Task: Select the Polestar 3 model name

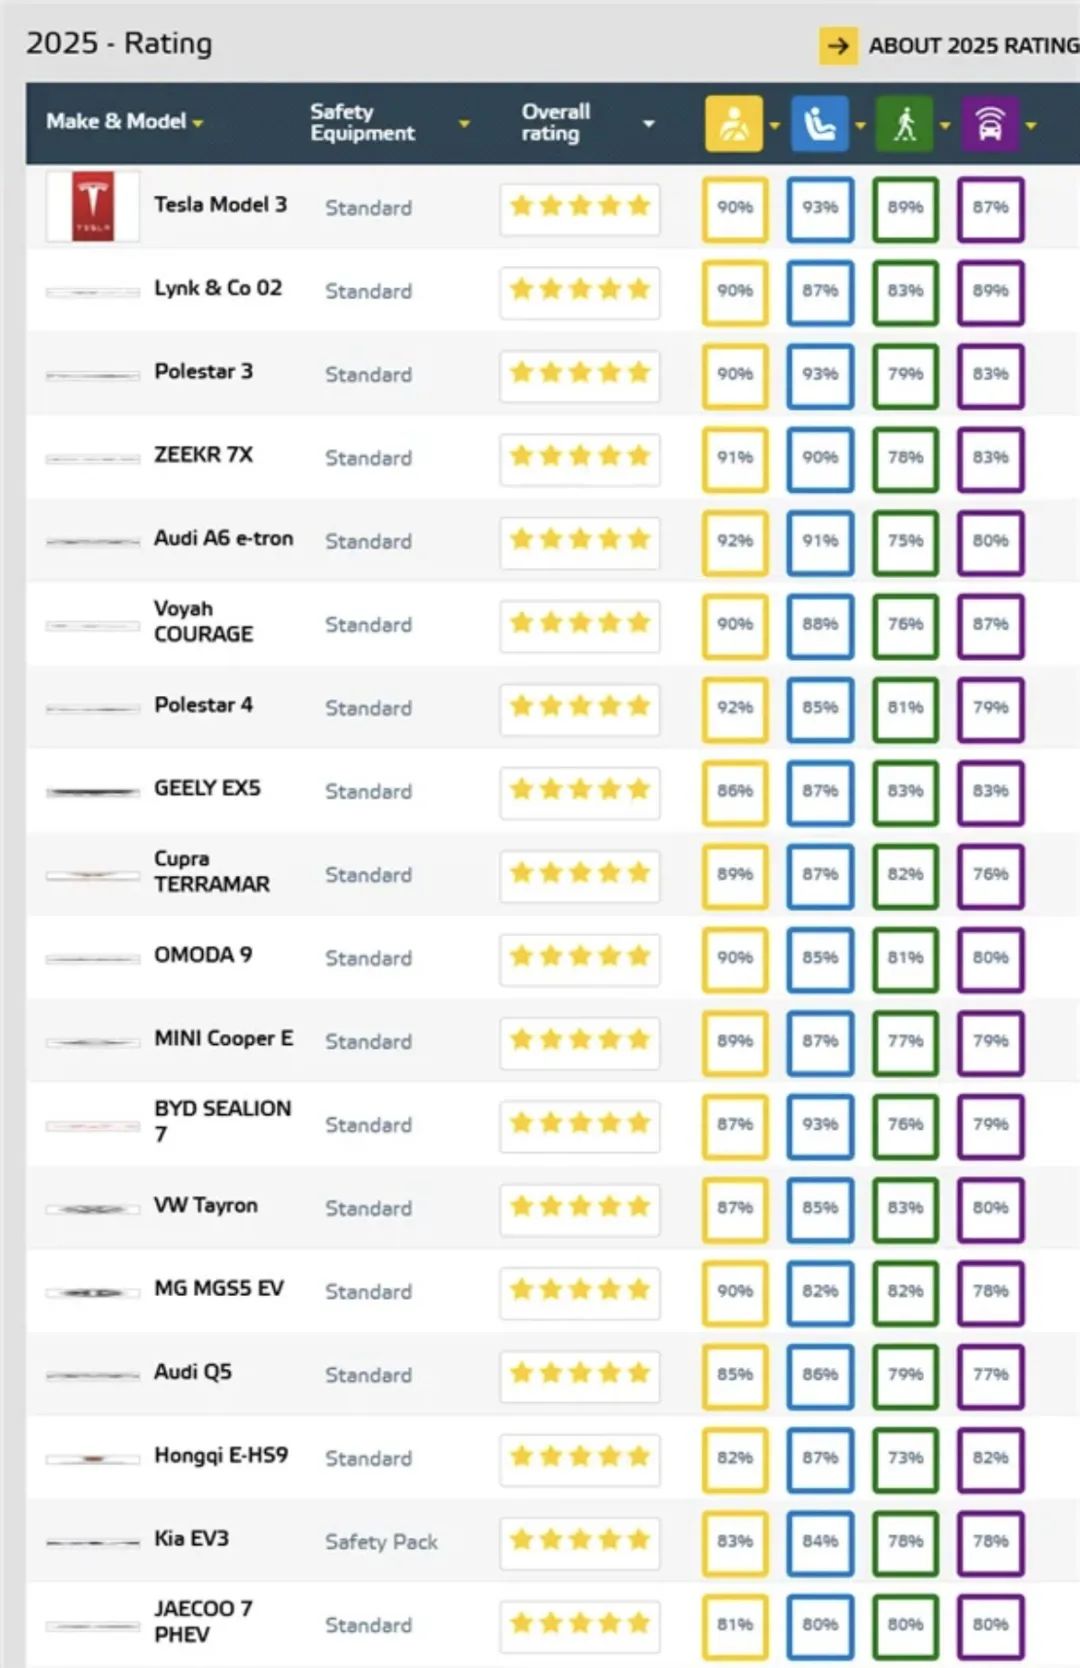Action: pos(203,371)
